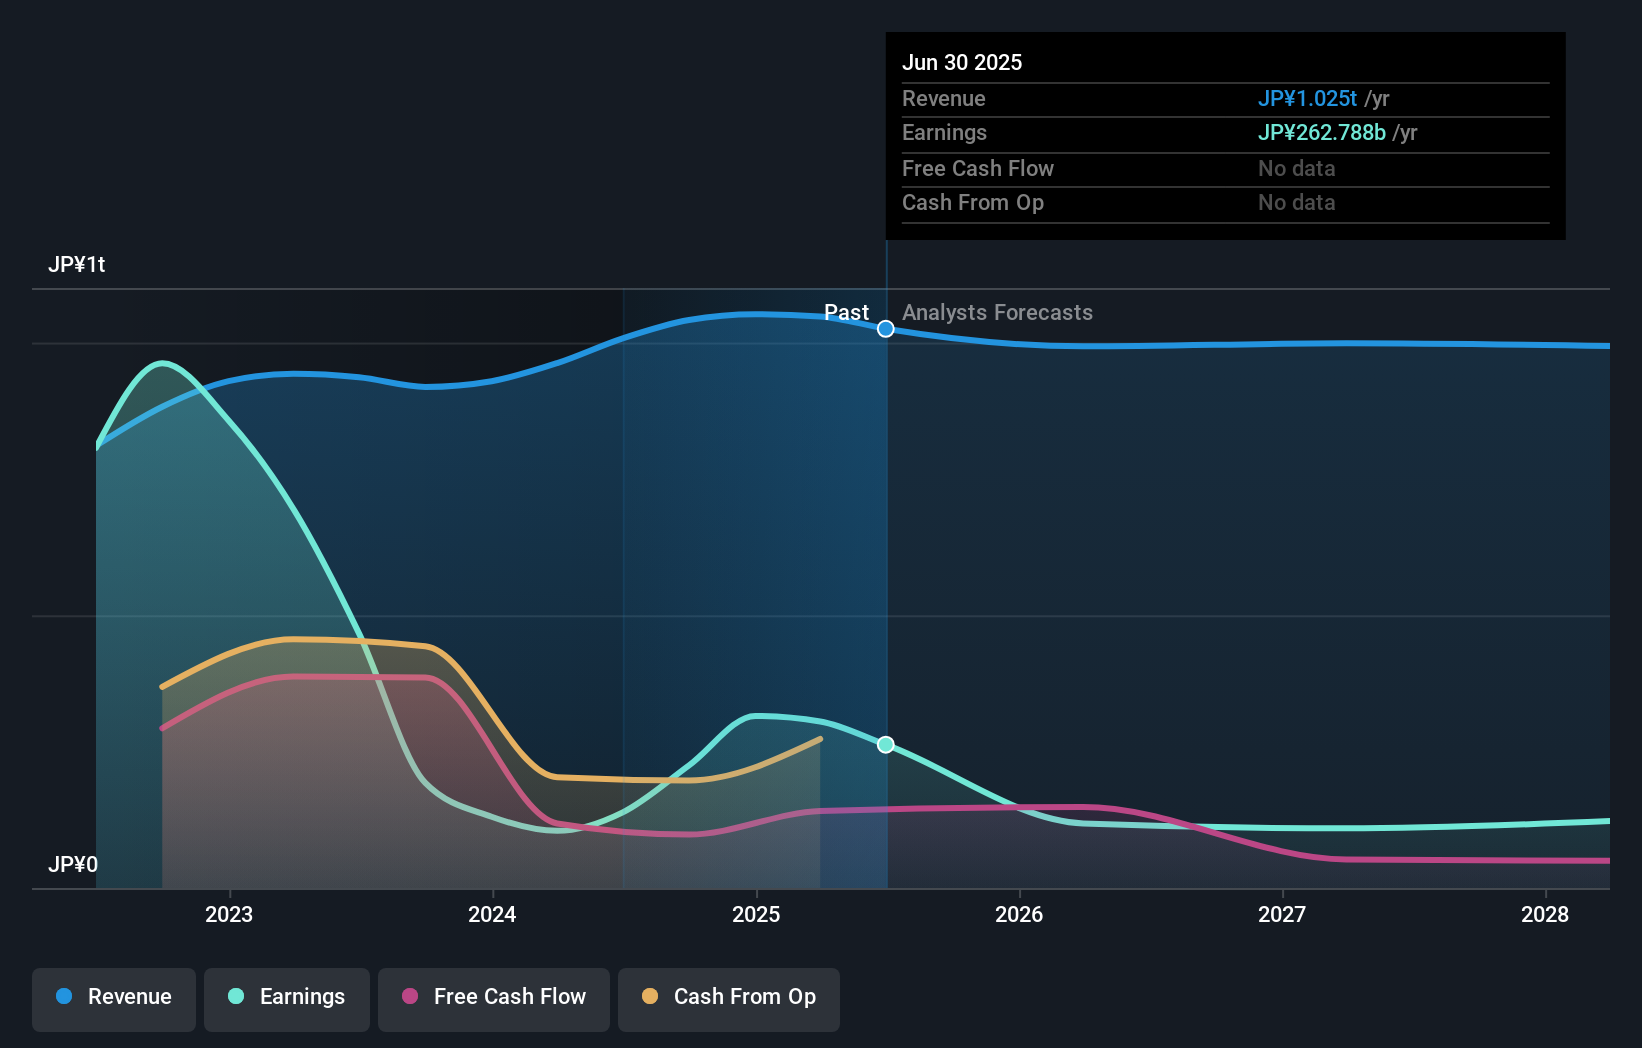Toggle Cash From Op series visibility
The height and width of the screenshot is (1048, 1642).
[x=728, y=999]
